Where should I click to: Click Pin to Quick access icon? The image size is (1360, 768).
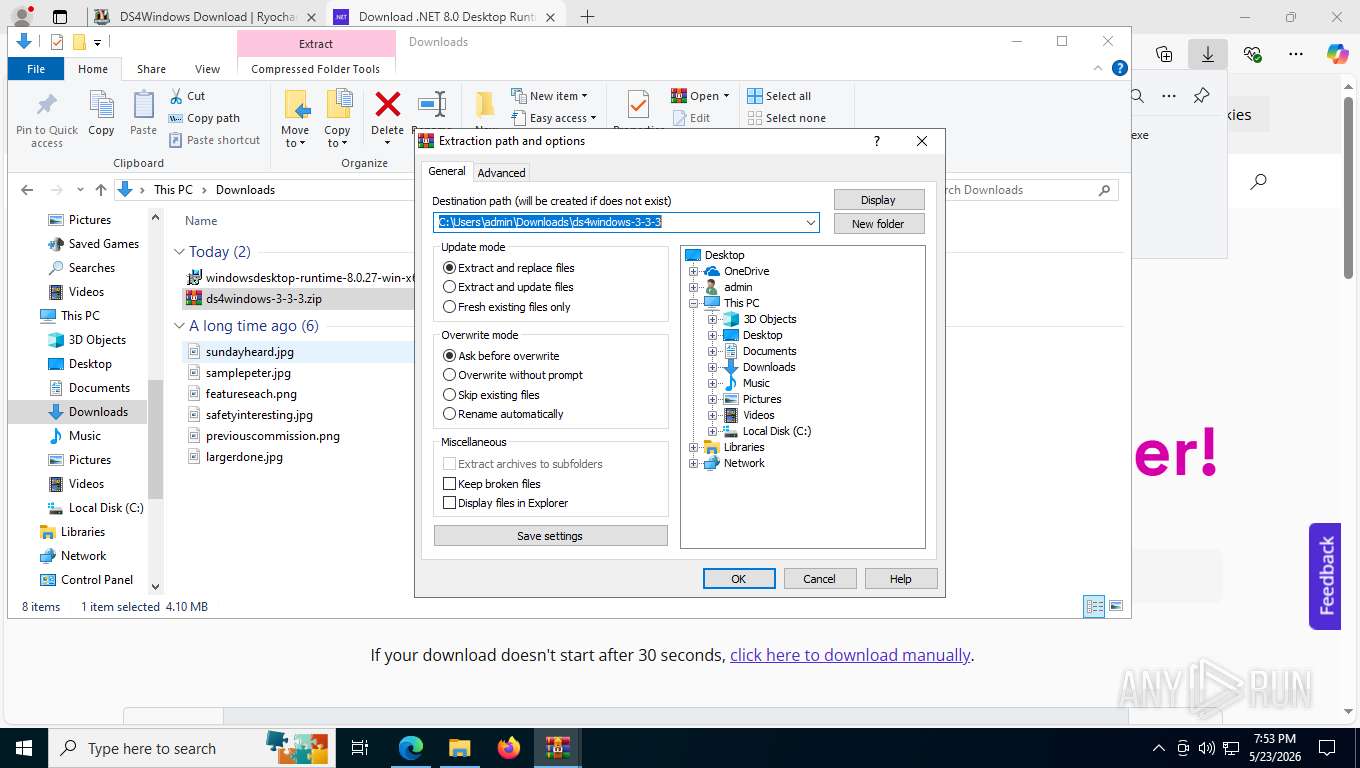point(46,105)
